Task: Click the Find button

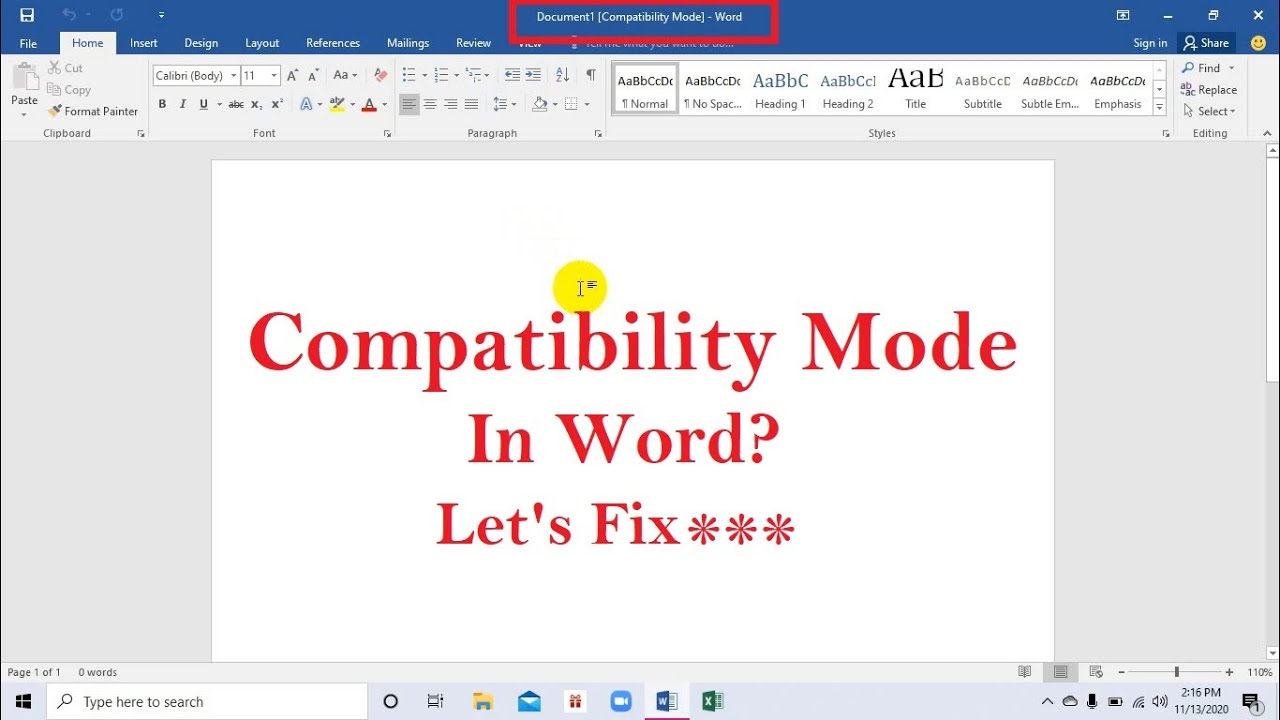Action: pos(1200,68)
